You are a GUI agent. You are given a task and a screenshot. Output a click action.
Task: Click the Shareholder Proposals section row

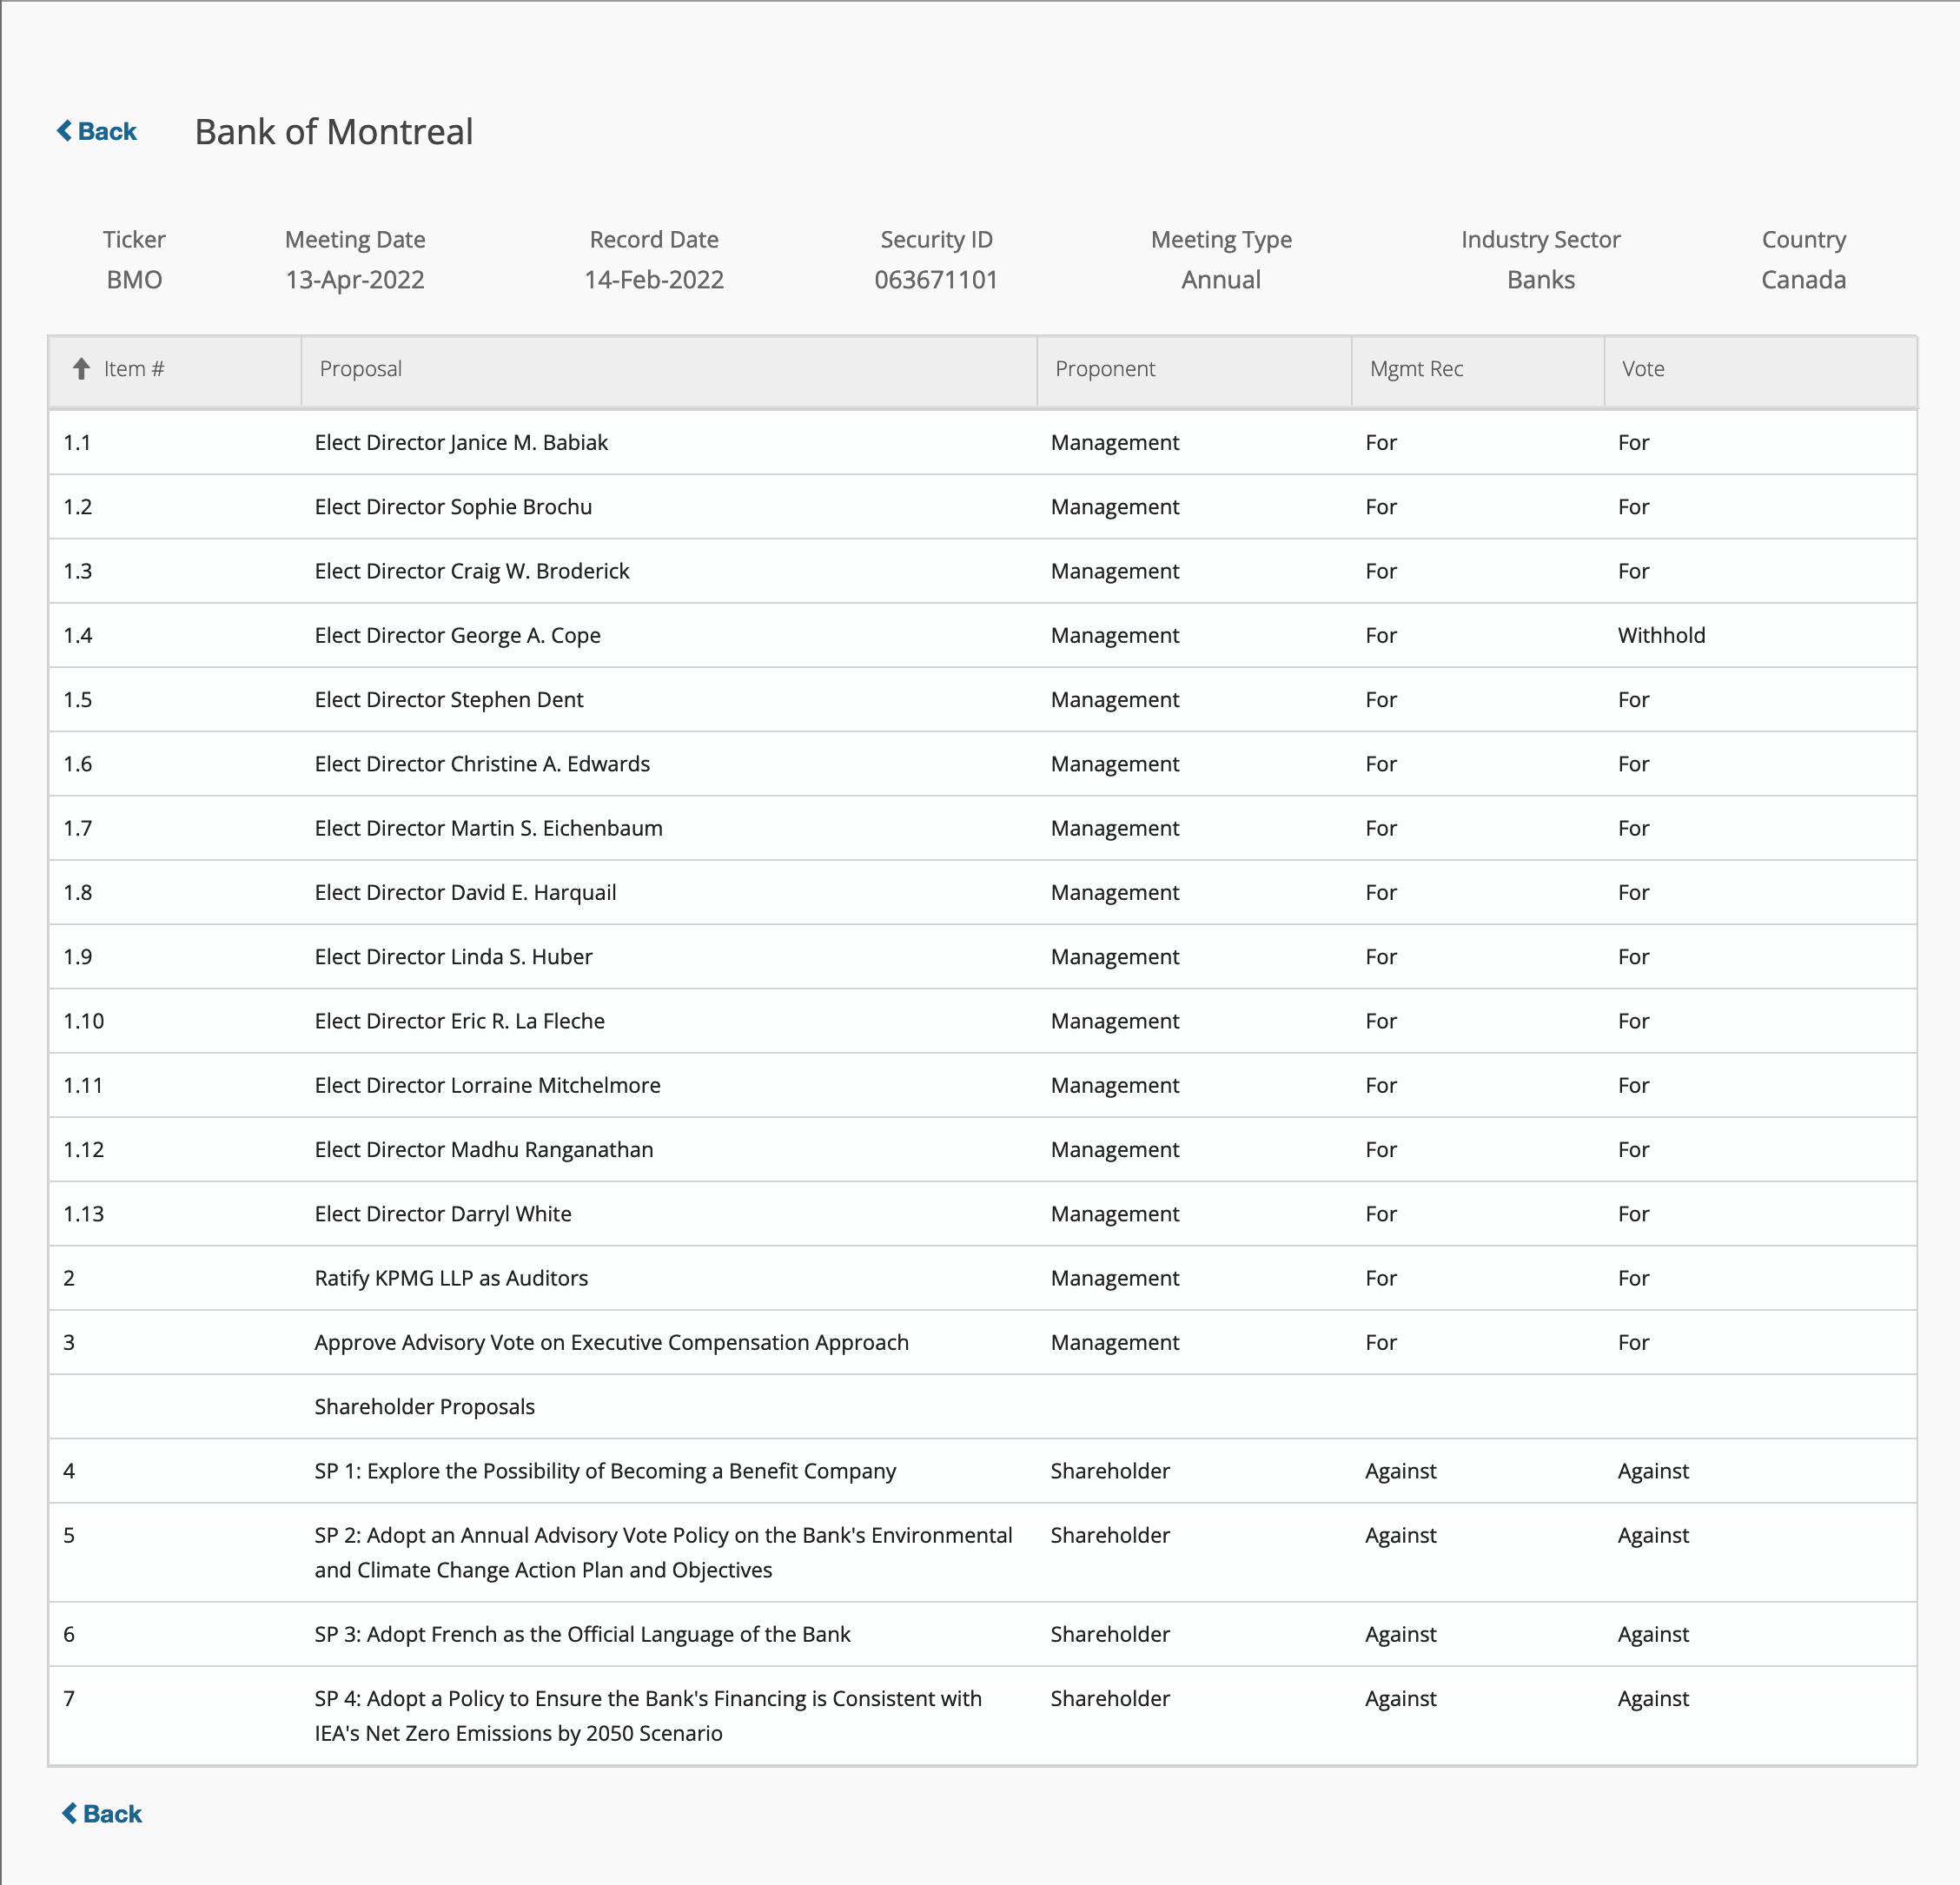[x=424, y=1406]
